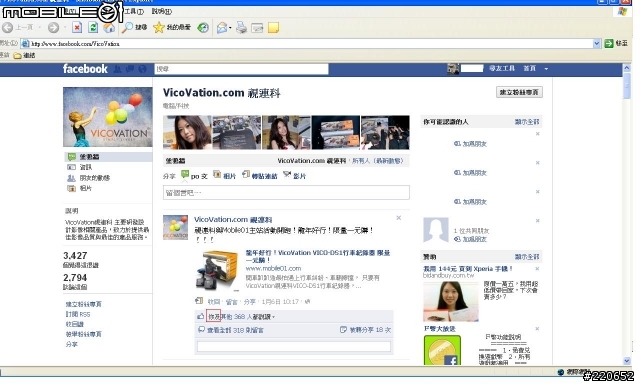Click 首頁 Home link in blue bar
The height and width of the screenshot is (384, 640).
pos(529,69)
